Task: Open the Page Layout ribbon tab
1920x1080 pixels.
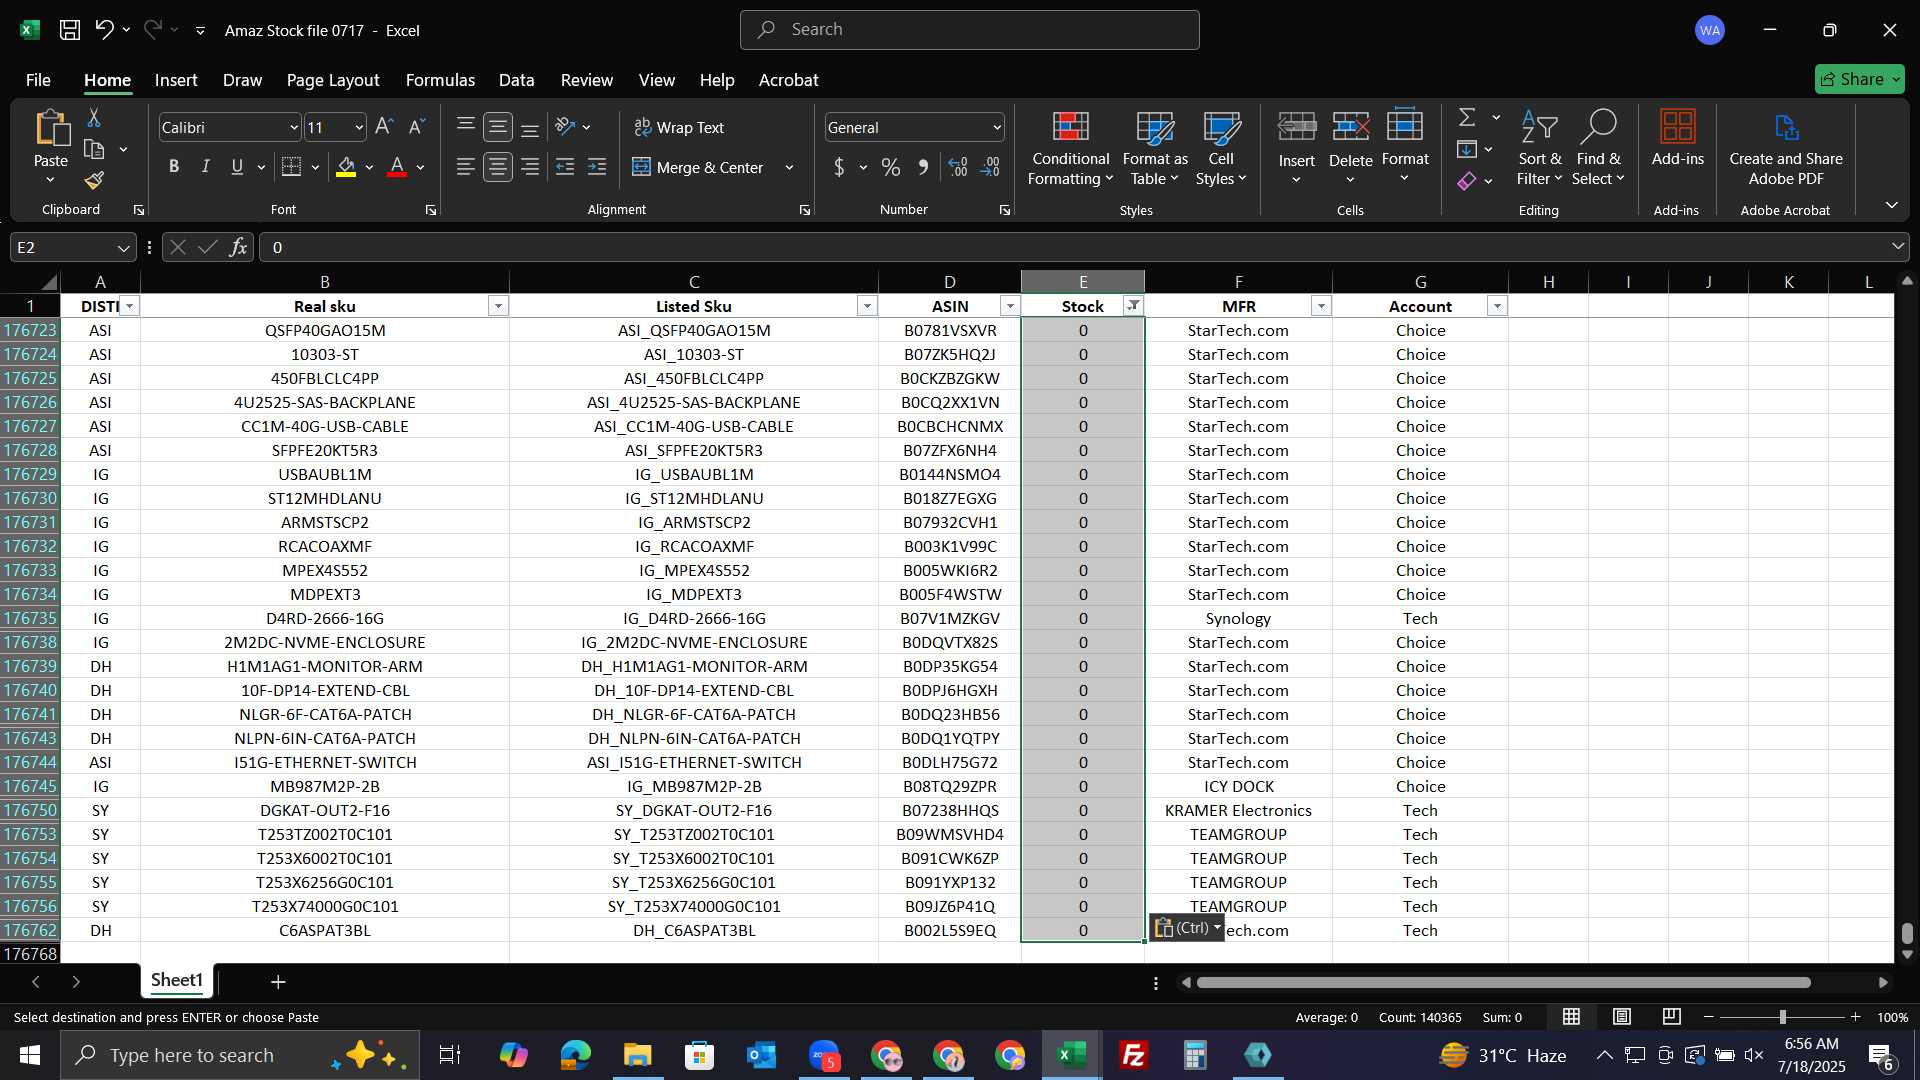Action: pos(333,80)
